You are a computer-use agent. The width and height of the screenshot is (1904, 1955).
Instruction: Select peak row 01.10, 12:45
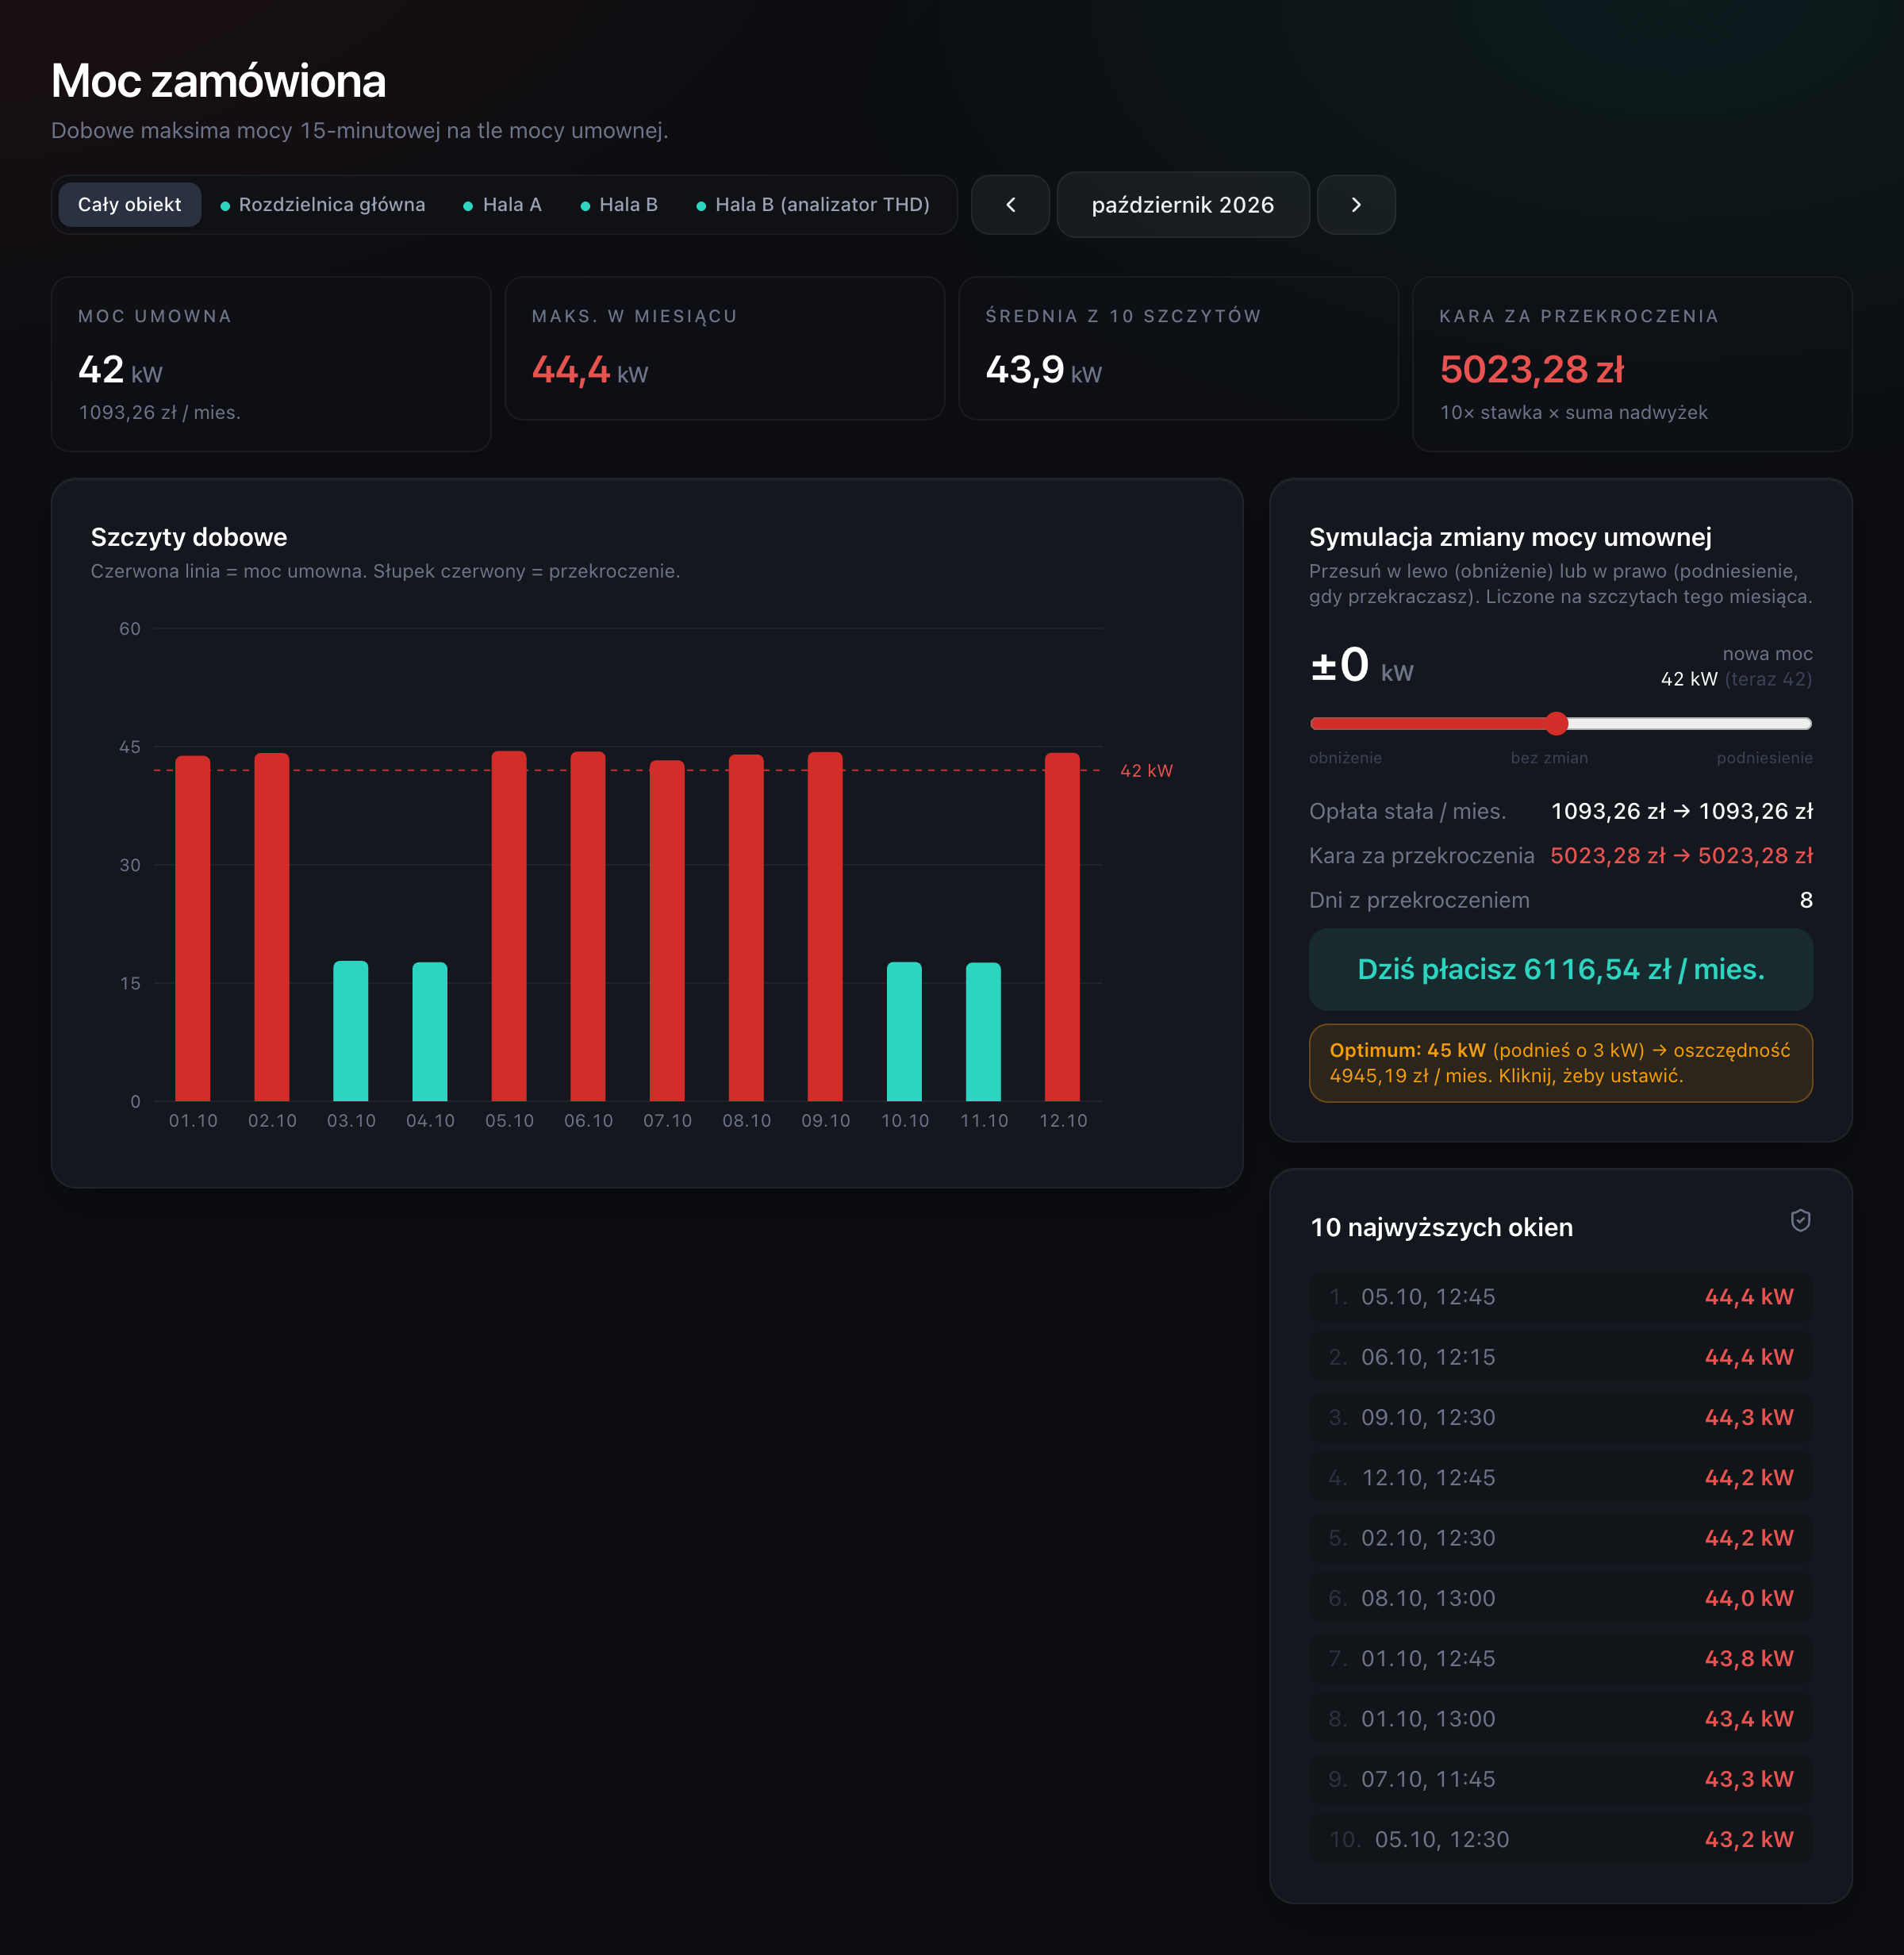pyautogui.click(x=1560, y=1659)
